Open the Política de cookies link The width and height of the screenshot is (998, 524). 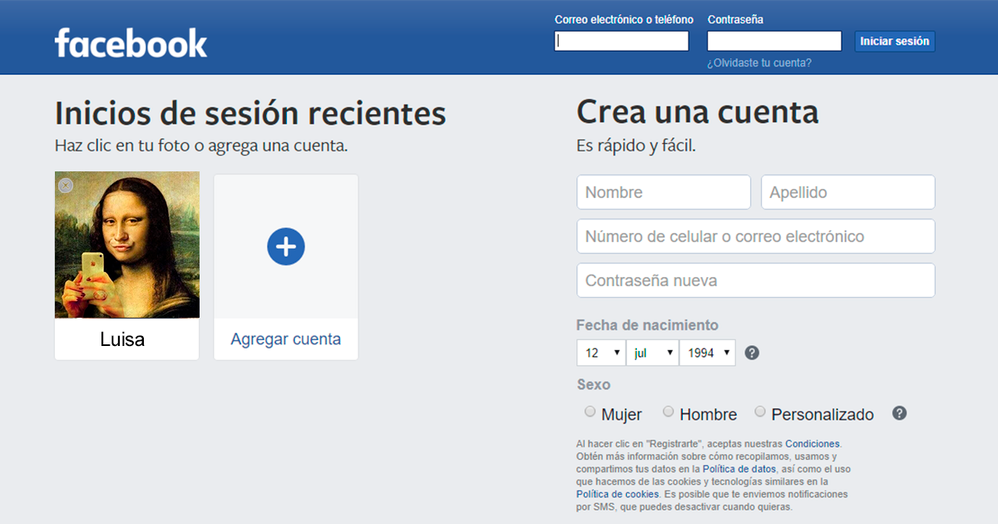tap(617, 494)
